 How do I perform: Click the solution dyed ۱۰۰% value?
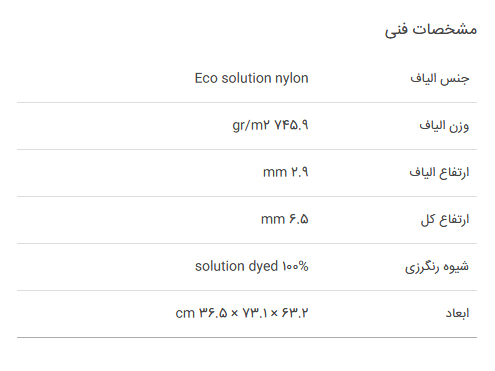tap(252, 266)
